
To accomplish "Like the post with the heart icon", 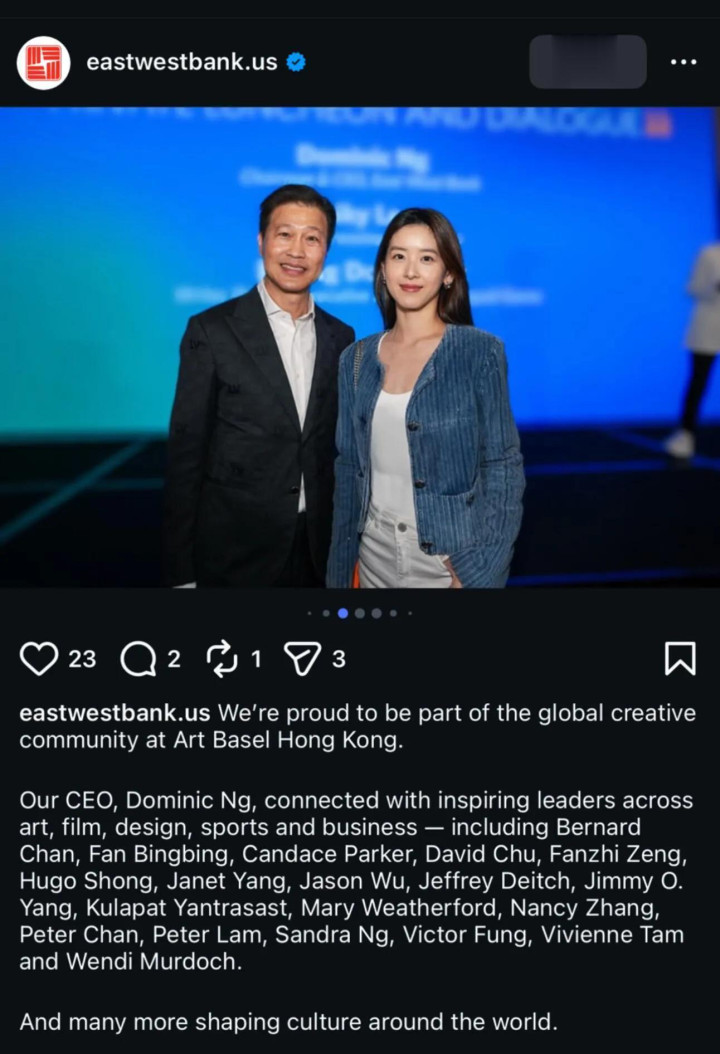I will point(38,658).
